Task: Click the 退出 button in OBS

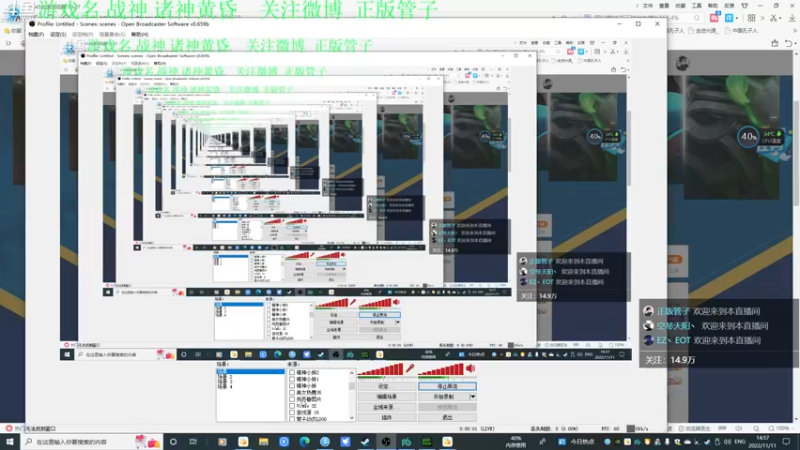Action: (447, 417)
